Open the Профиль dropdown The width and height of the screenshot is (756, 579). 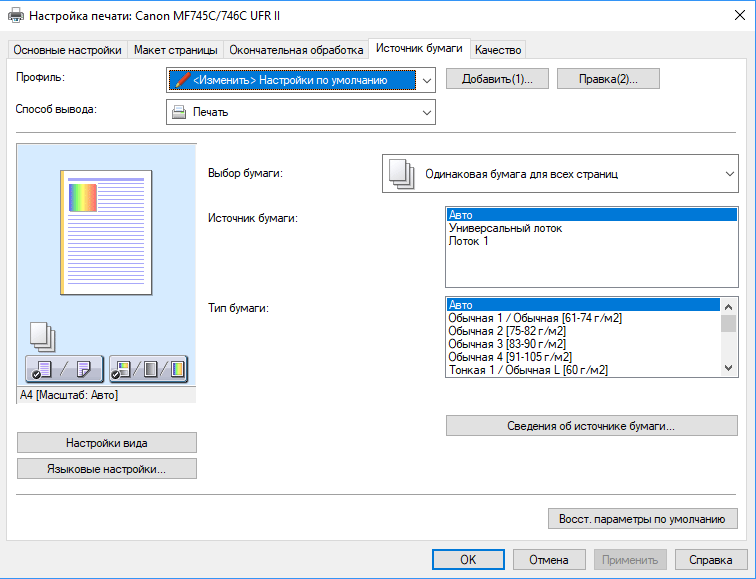click(x=301, y=80)
